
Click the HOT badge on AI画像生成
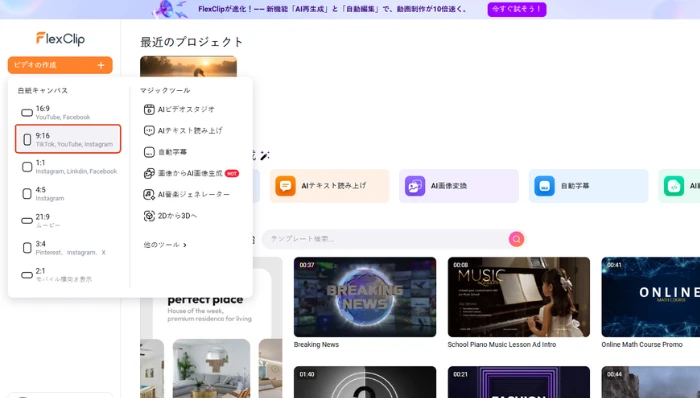(x=232, y=173)
